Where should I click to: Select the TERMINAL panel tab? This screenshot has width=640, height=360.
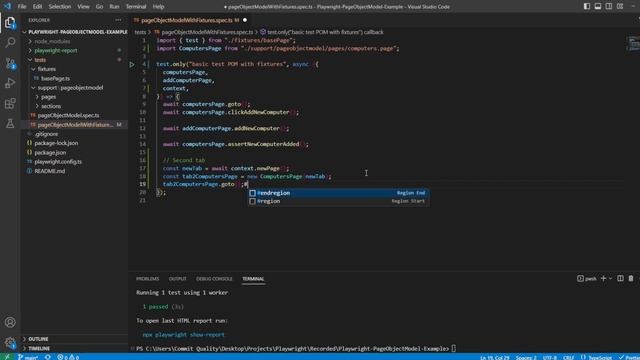point(253,279)
